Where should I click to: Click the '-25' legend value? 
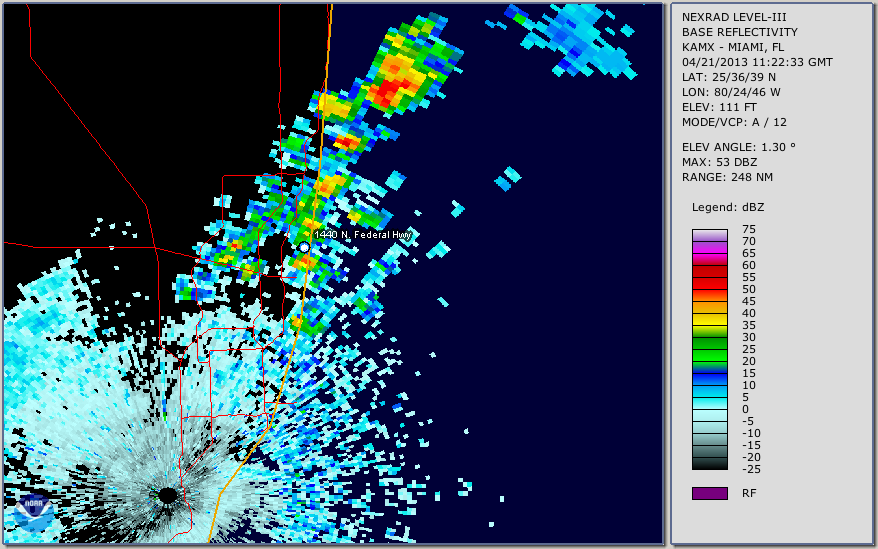click(x=751, y=469)
